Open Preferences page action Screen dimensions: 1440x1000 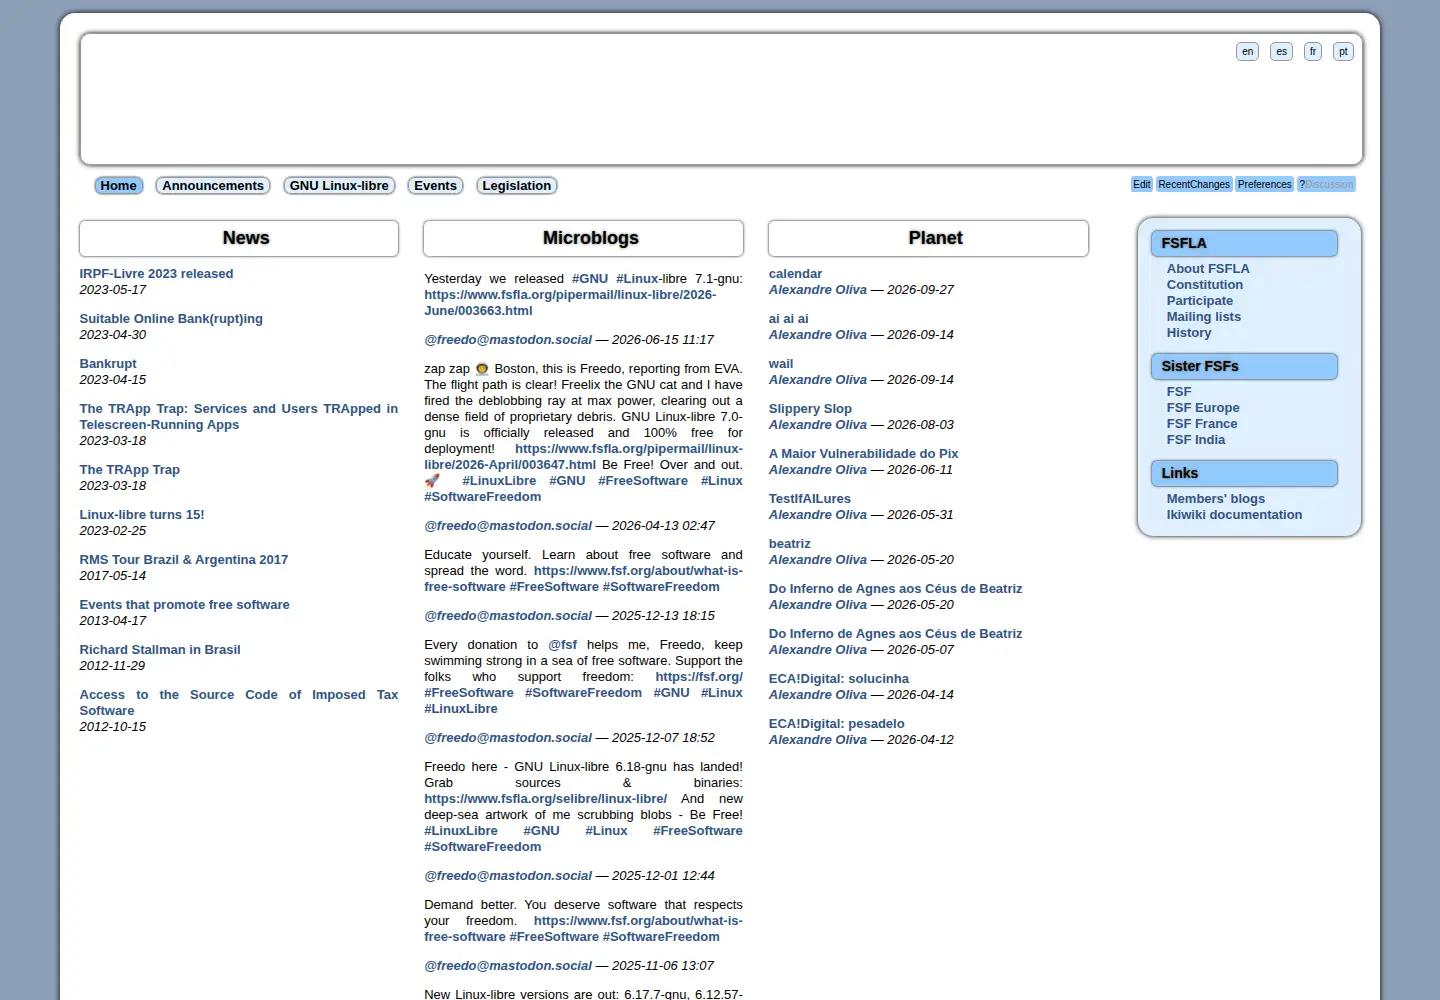coord(1264,184)
